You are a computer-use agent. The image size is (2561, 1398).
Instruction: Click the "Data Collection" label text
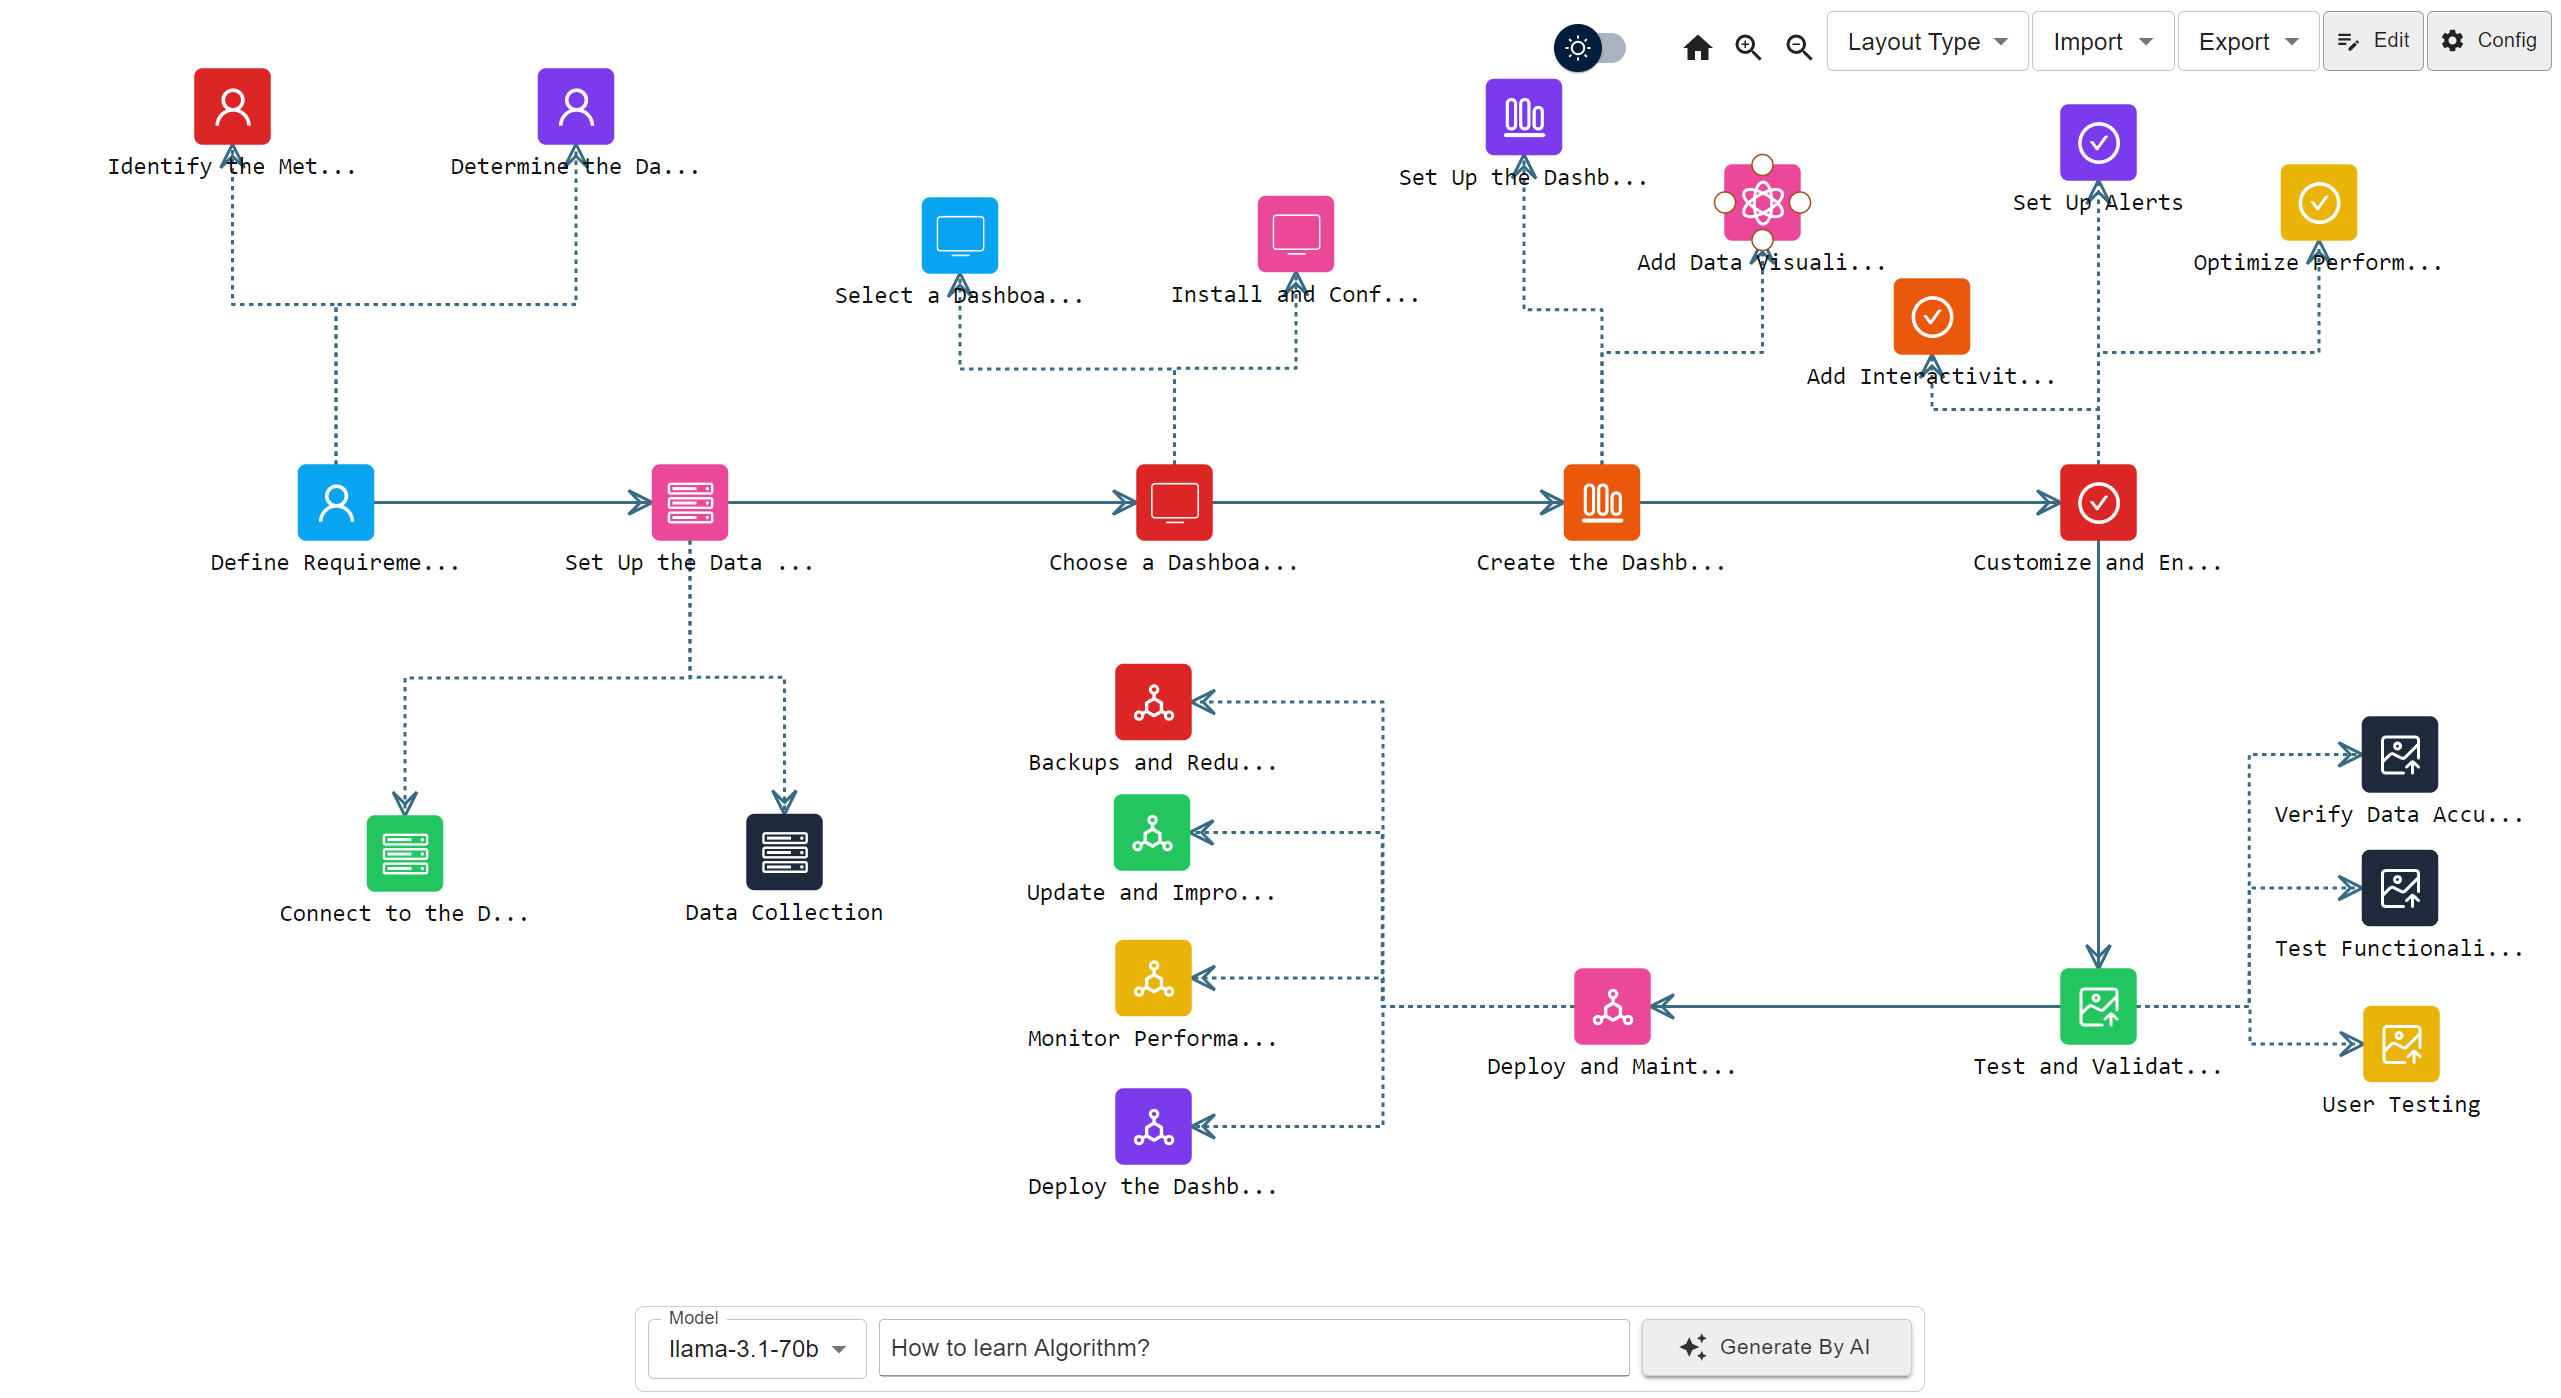click(x=784, y=912)
